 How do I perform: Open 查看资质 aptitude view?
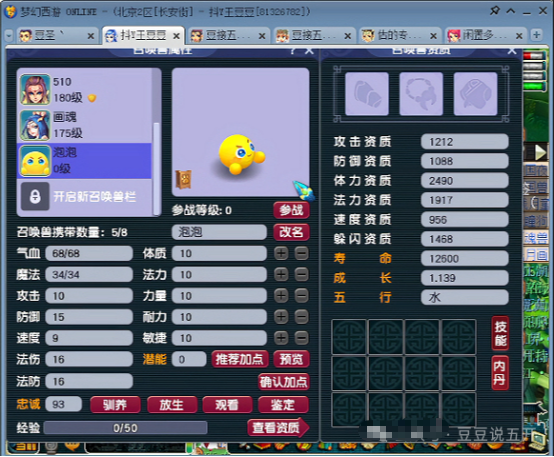pos(278,428)
